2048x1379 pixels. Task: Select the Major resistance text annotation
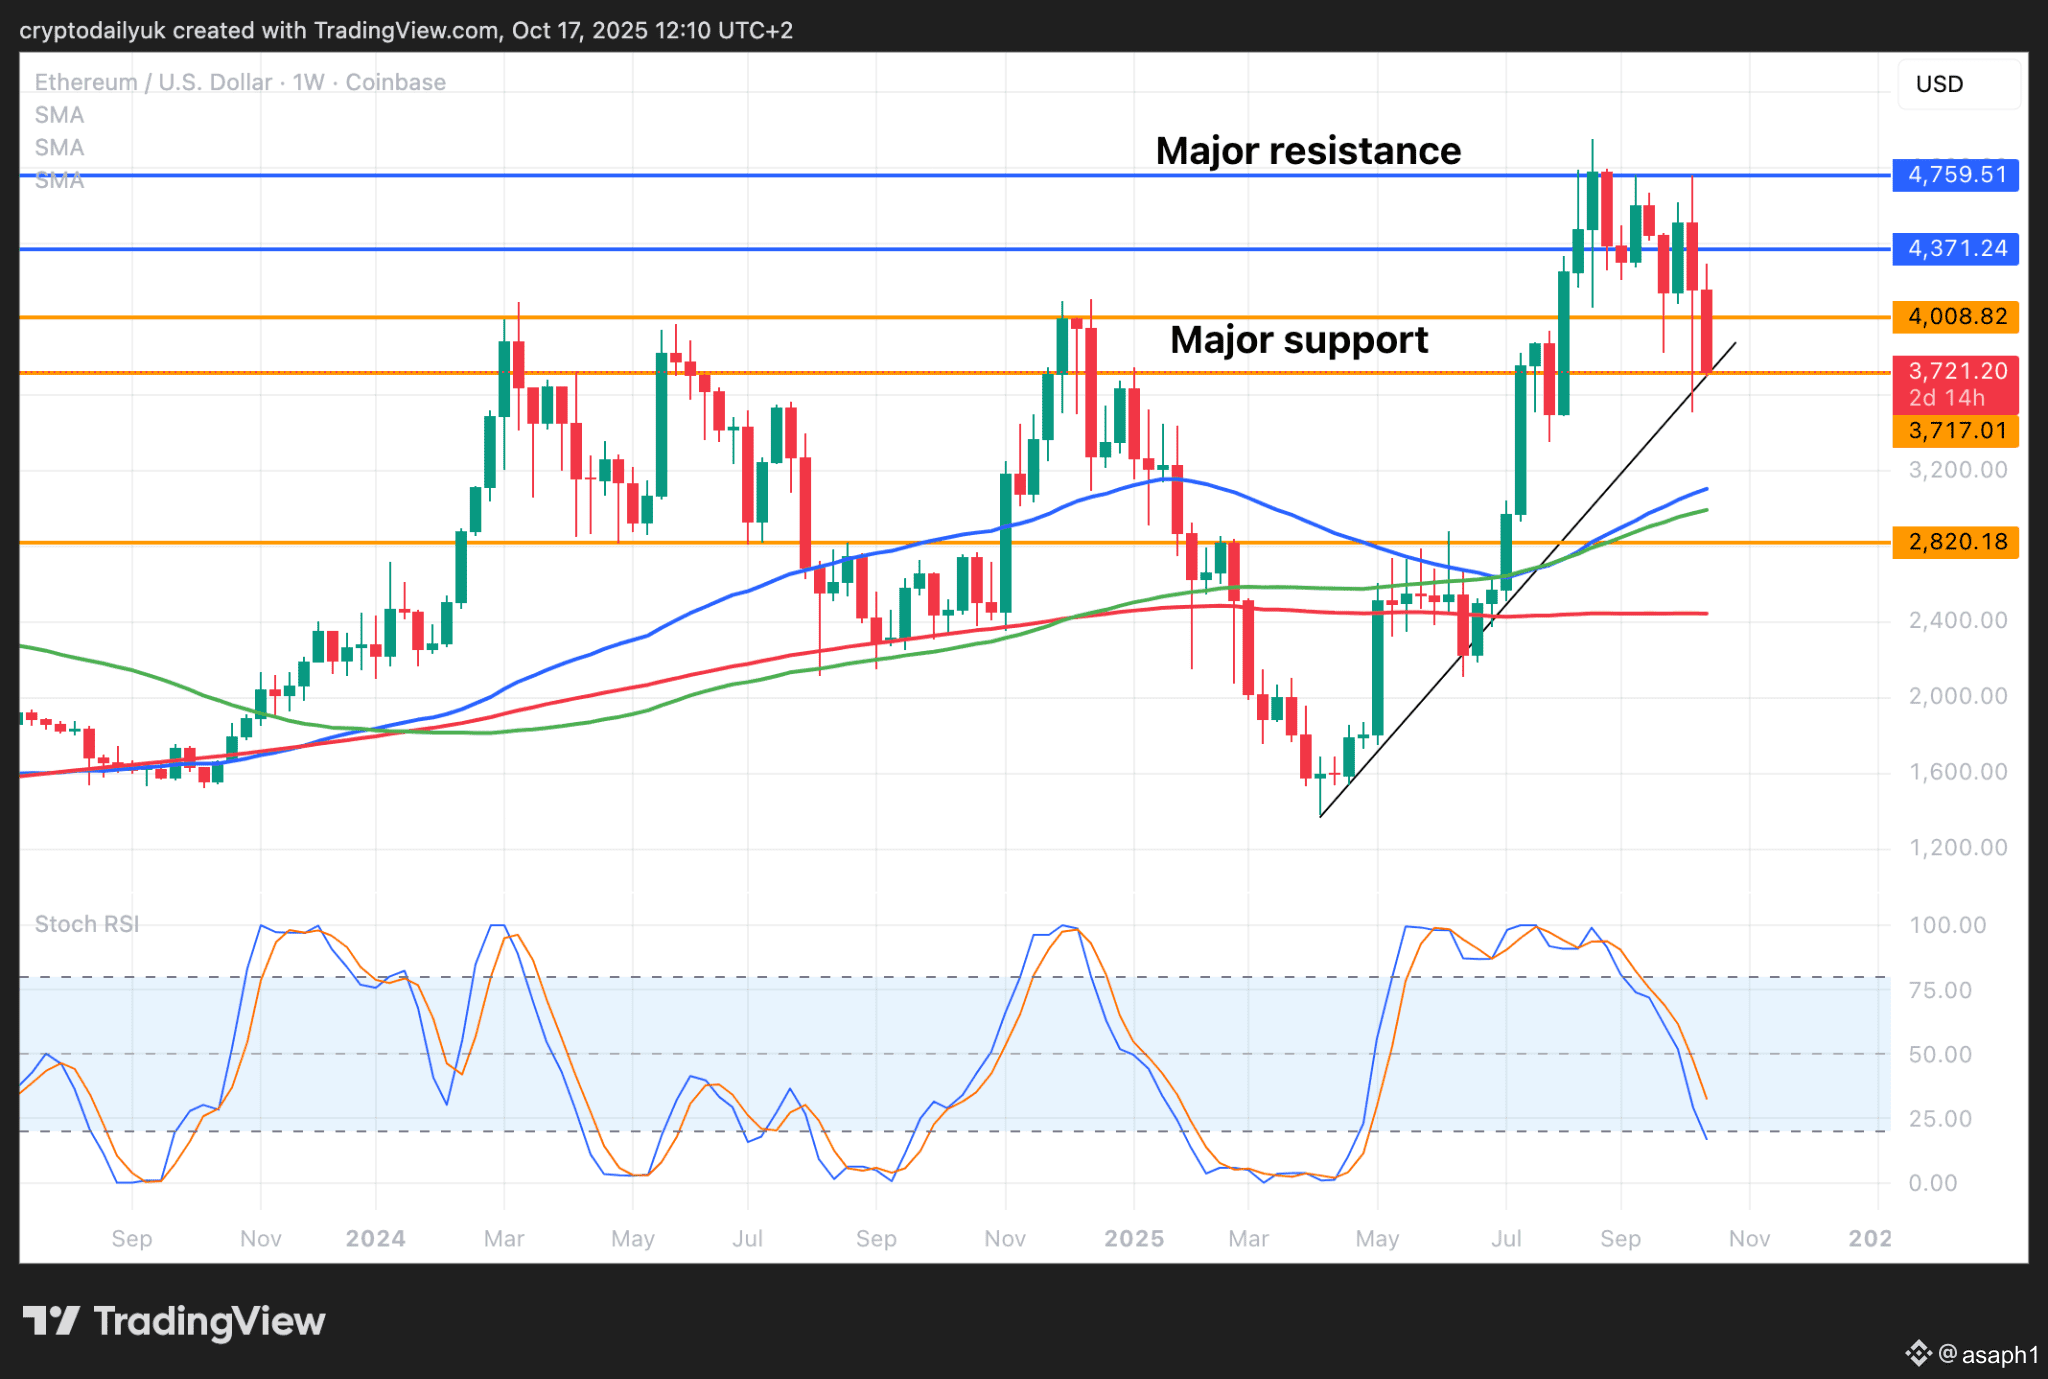(x=1307, y=151)
